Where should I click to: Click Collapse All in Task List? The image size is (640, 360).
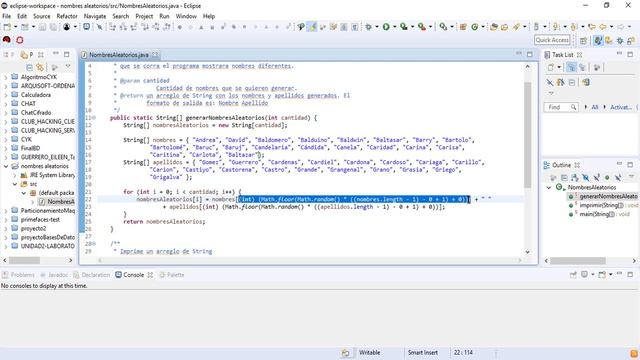coord(572,82)
